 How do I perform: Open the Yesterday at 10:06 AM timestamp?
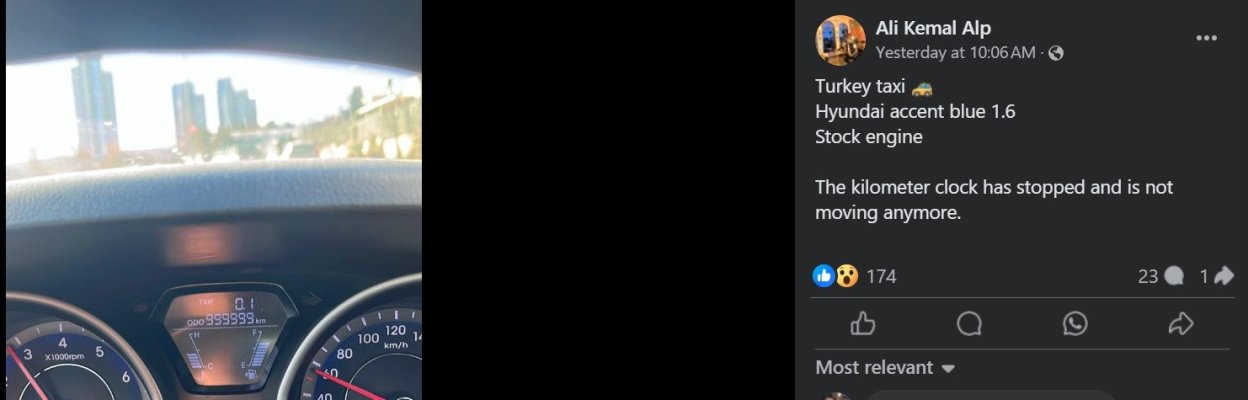955,53
